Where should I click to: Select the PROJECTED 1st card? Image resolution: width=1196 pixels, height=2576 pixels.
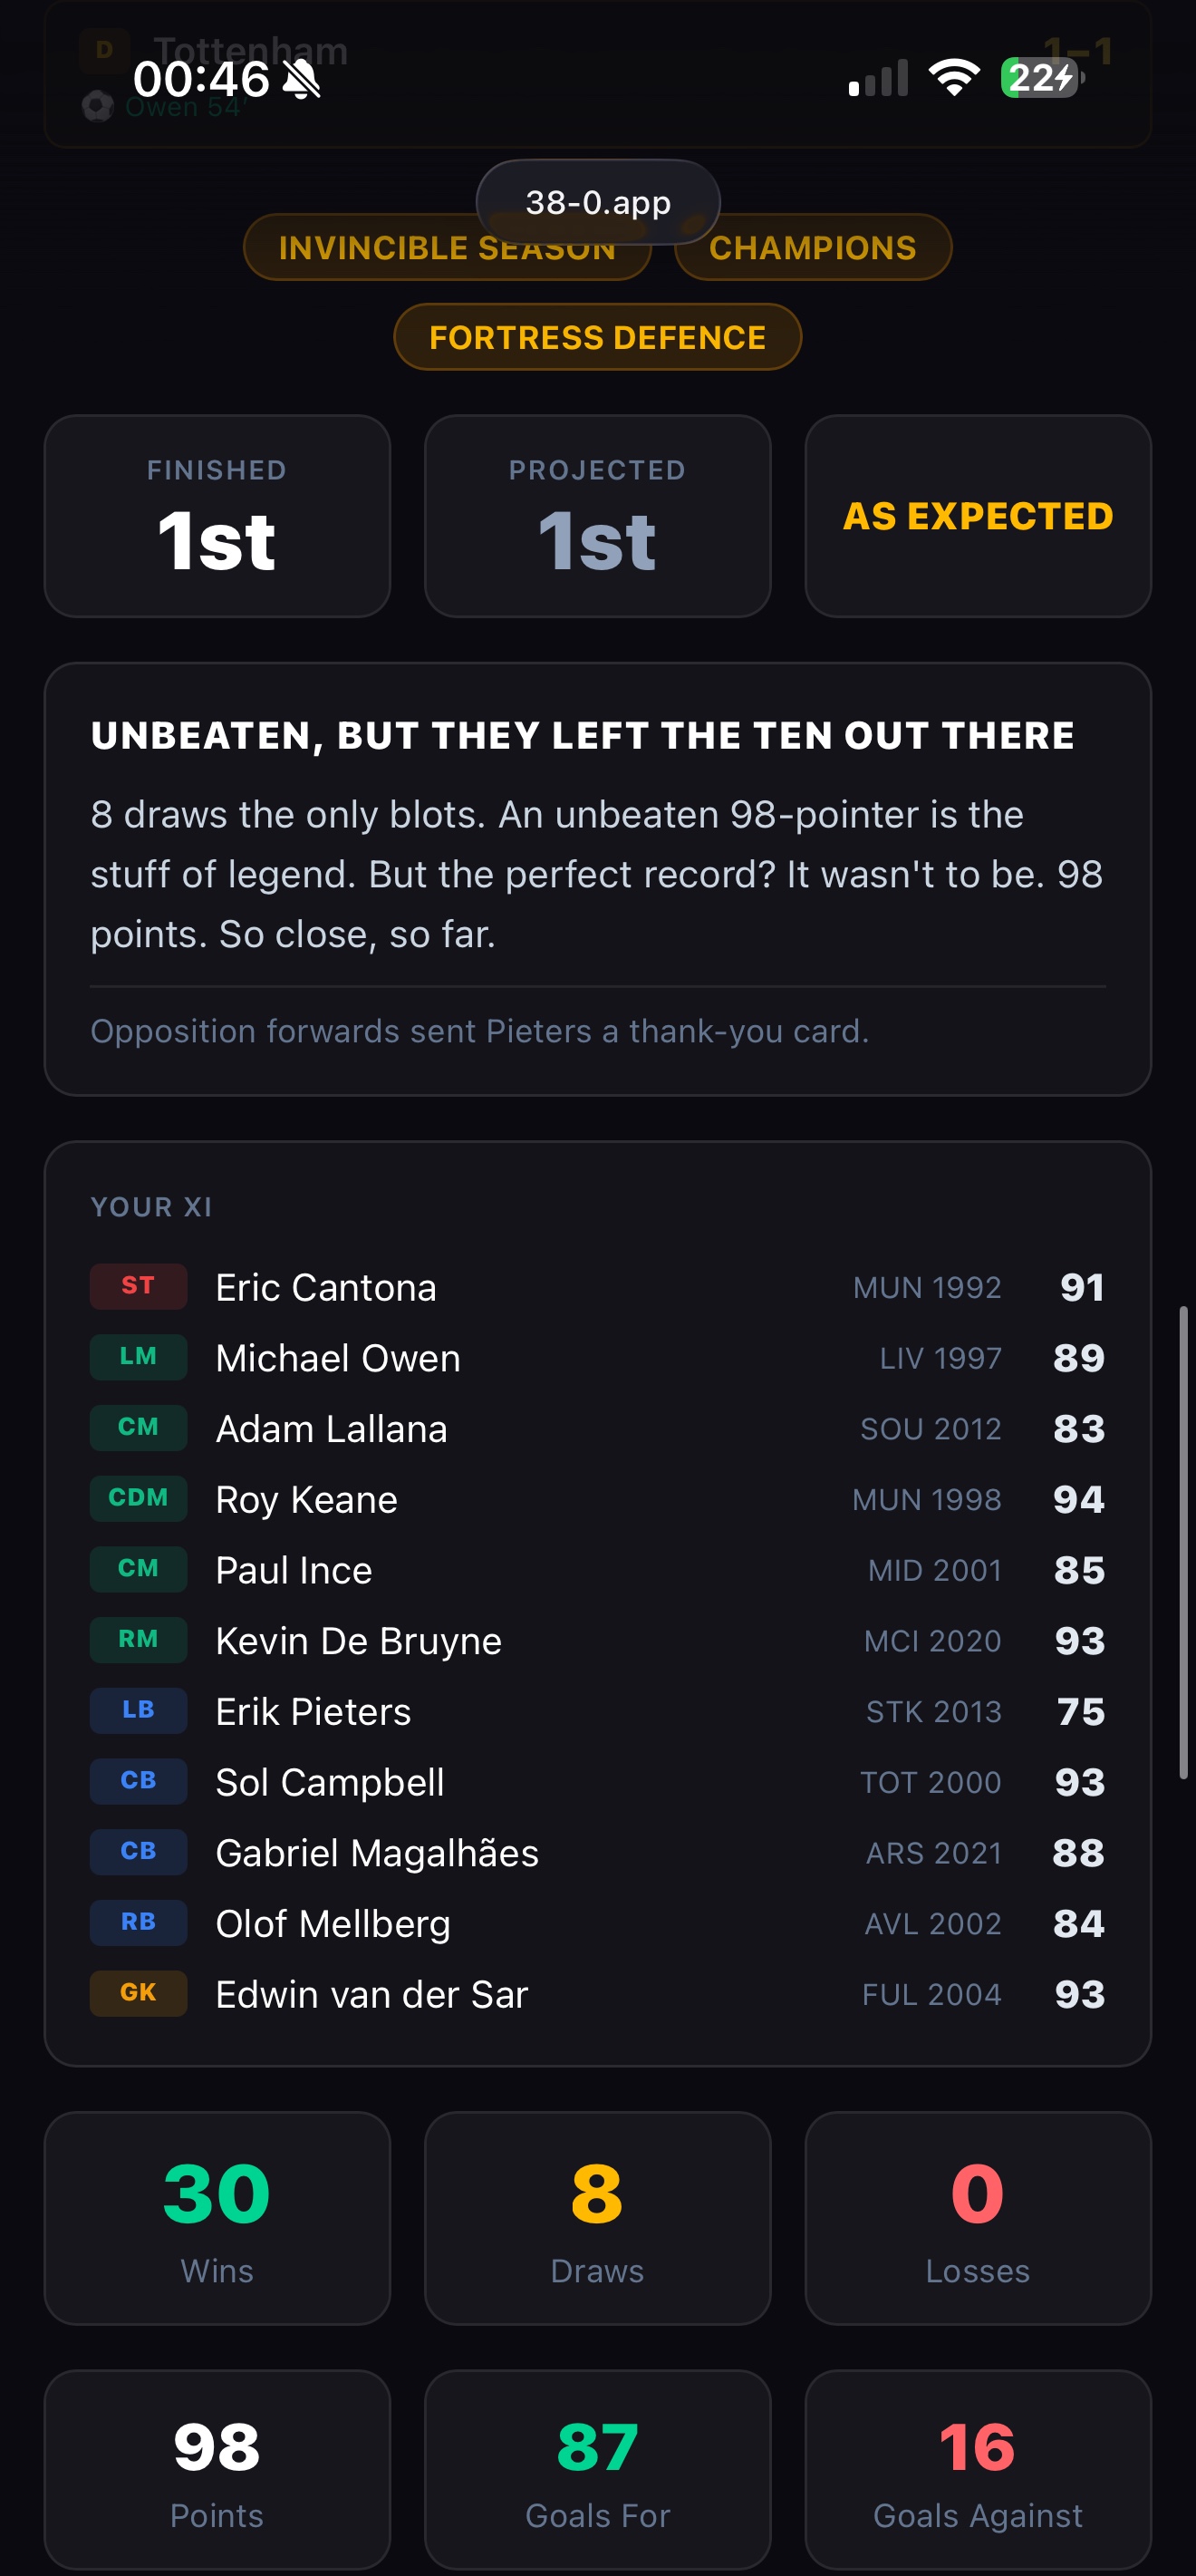(x=598, y=516)
